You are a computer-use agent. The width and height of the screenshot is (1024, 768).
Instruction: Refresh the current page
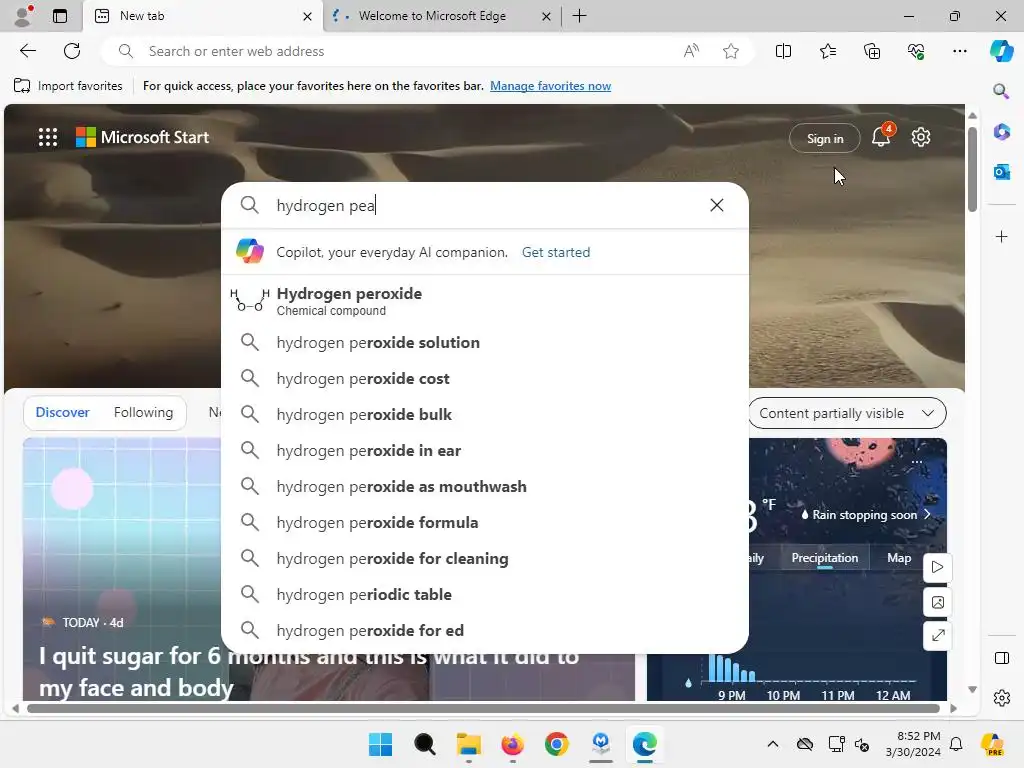tap(72, 51)
